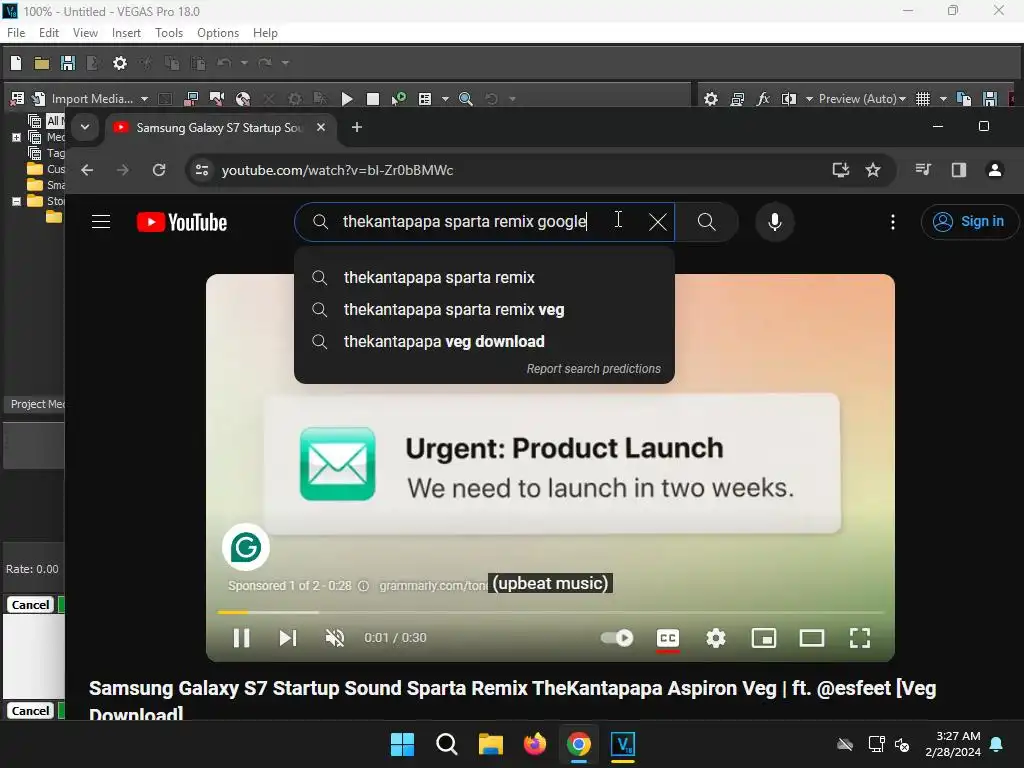The width and height of the screenshot is (1024, 768).
Task: Open Chrome media control icon
Action: point(923,170)
